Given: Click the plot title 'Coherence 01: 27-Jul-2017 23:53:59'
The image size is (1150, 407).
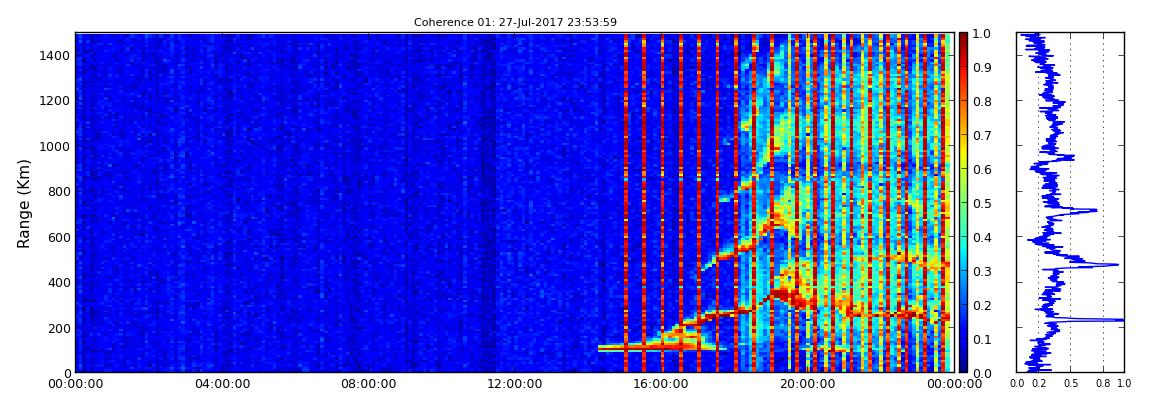Looking at the screenshot, I should [515, 23].
